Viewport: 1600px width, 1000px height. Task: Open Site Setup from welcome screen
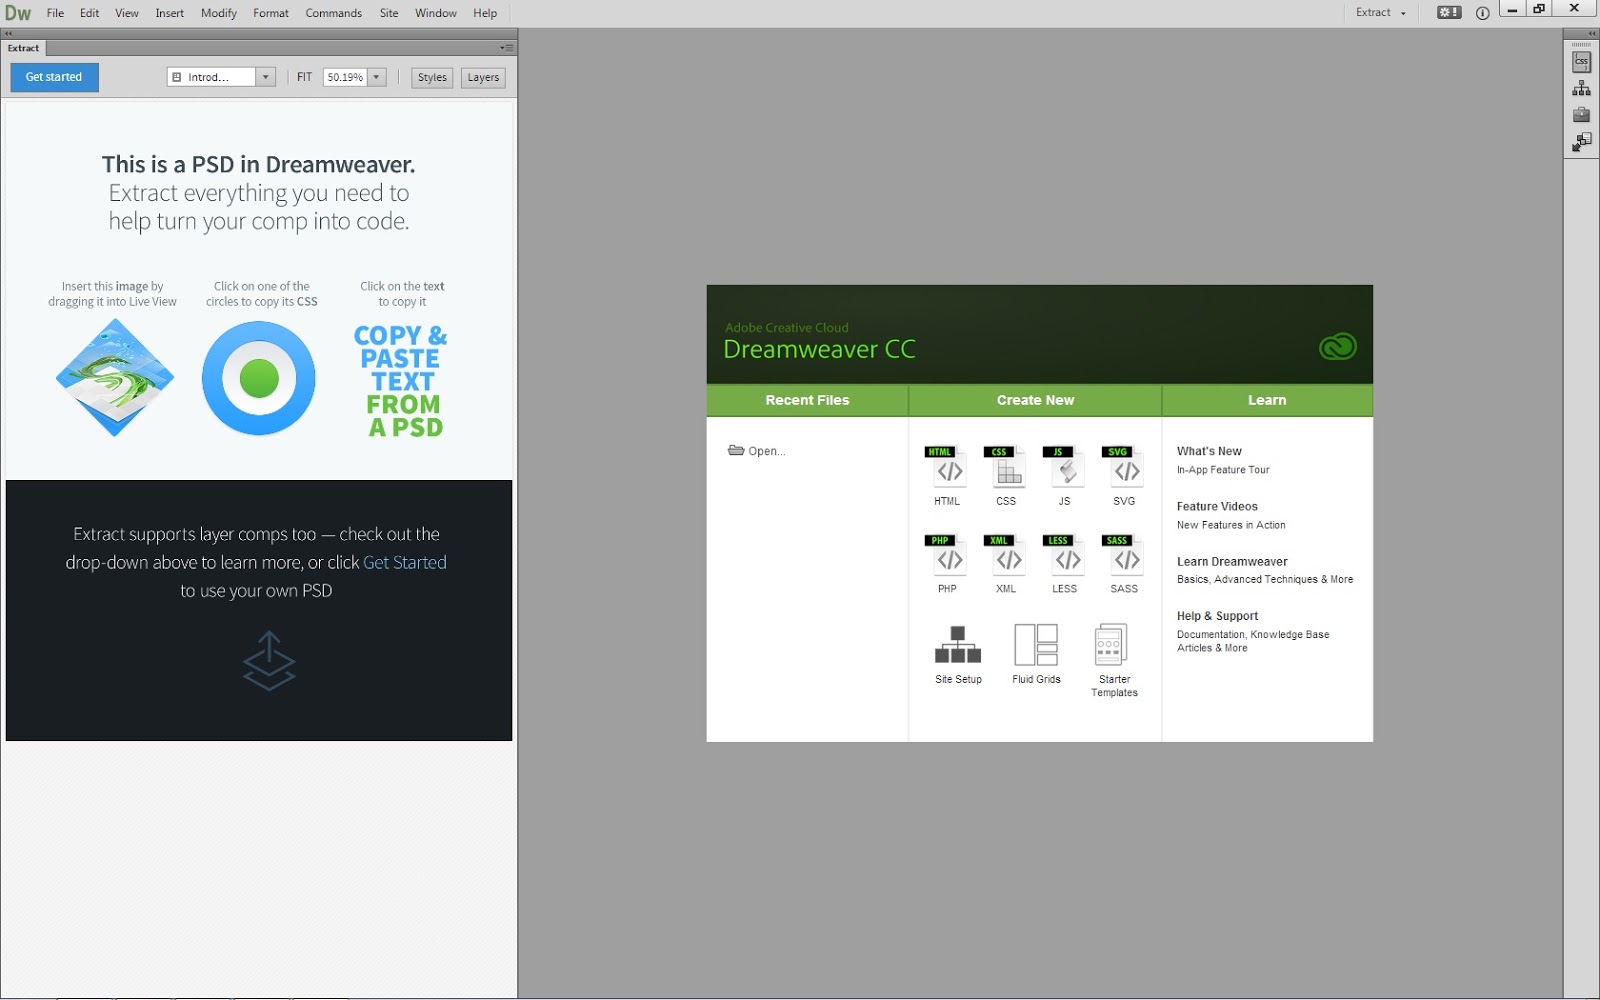tap(958, 655)
